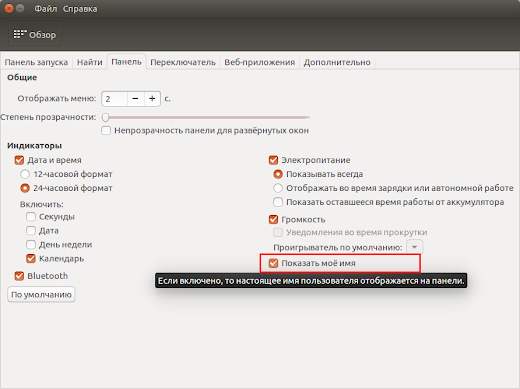This screenshot has height=389, width=520.
Task: Toggle the Электропитание indicator checkbox
Action: [x=273, y=160]
